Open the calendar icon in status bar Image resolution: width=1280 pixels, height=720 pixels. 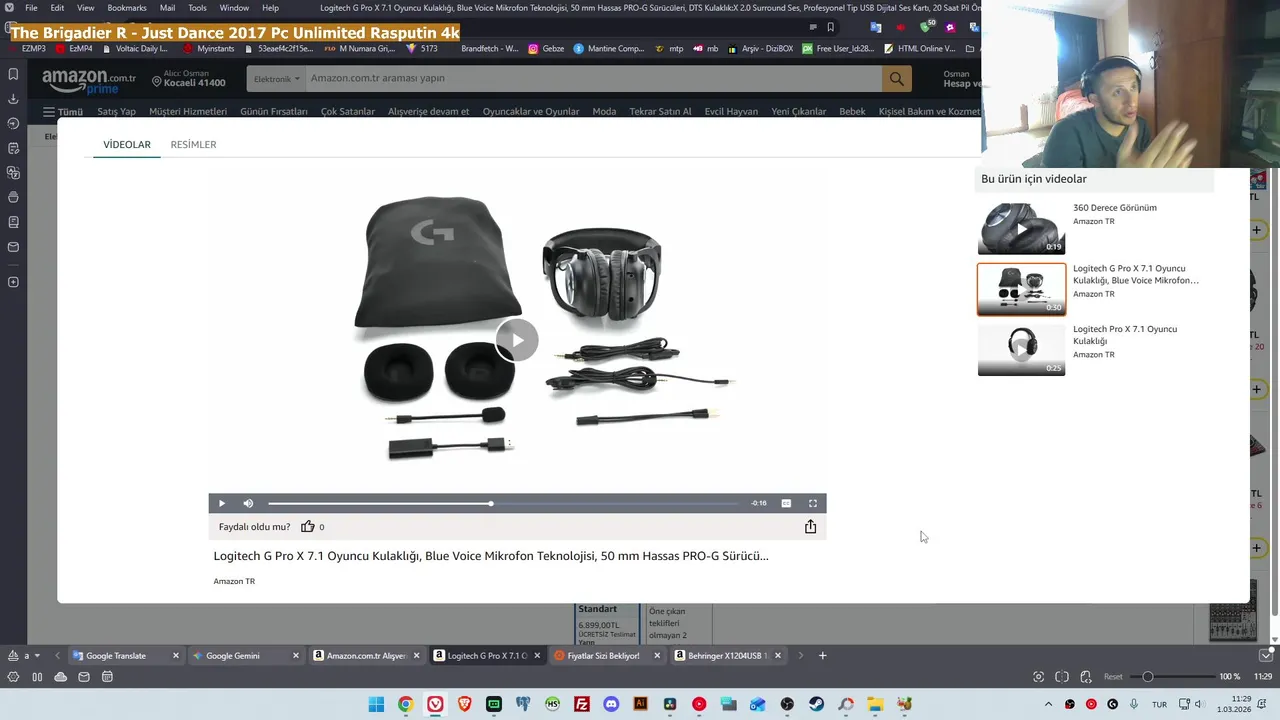(107, 677)
